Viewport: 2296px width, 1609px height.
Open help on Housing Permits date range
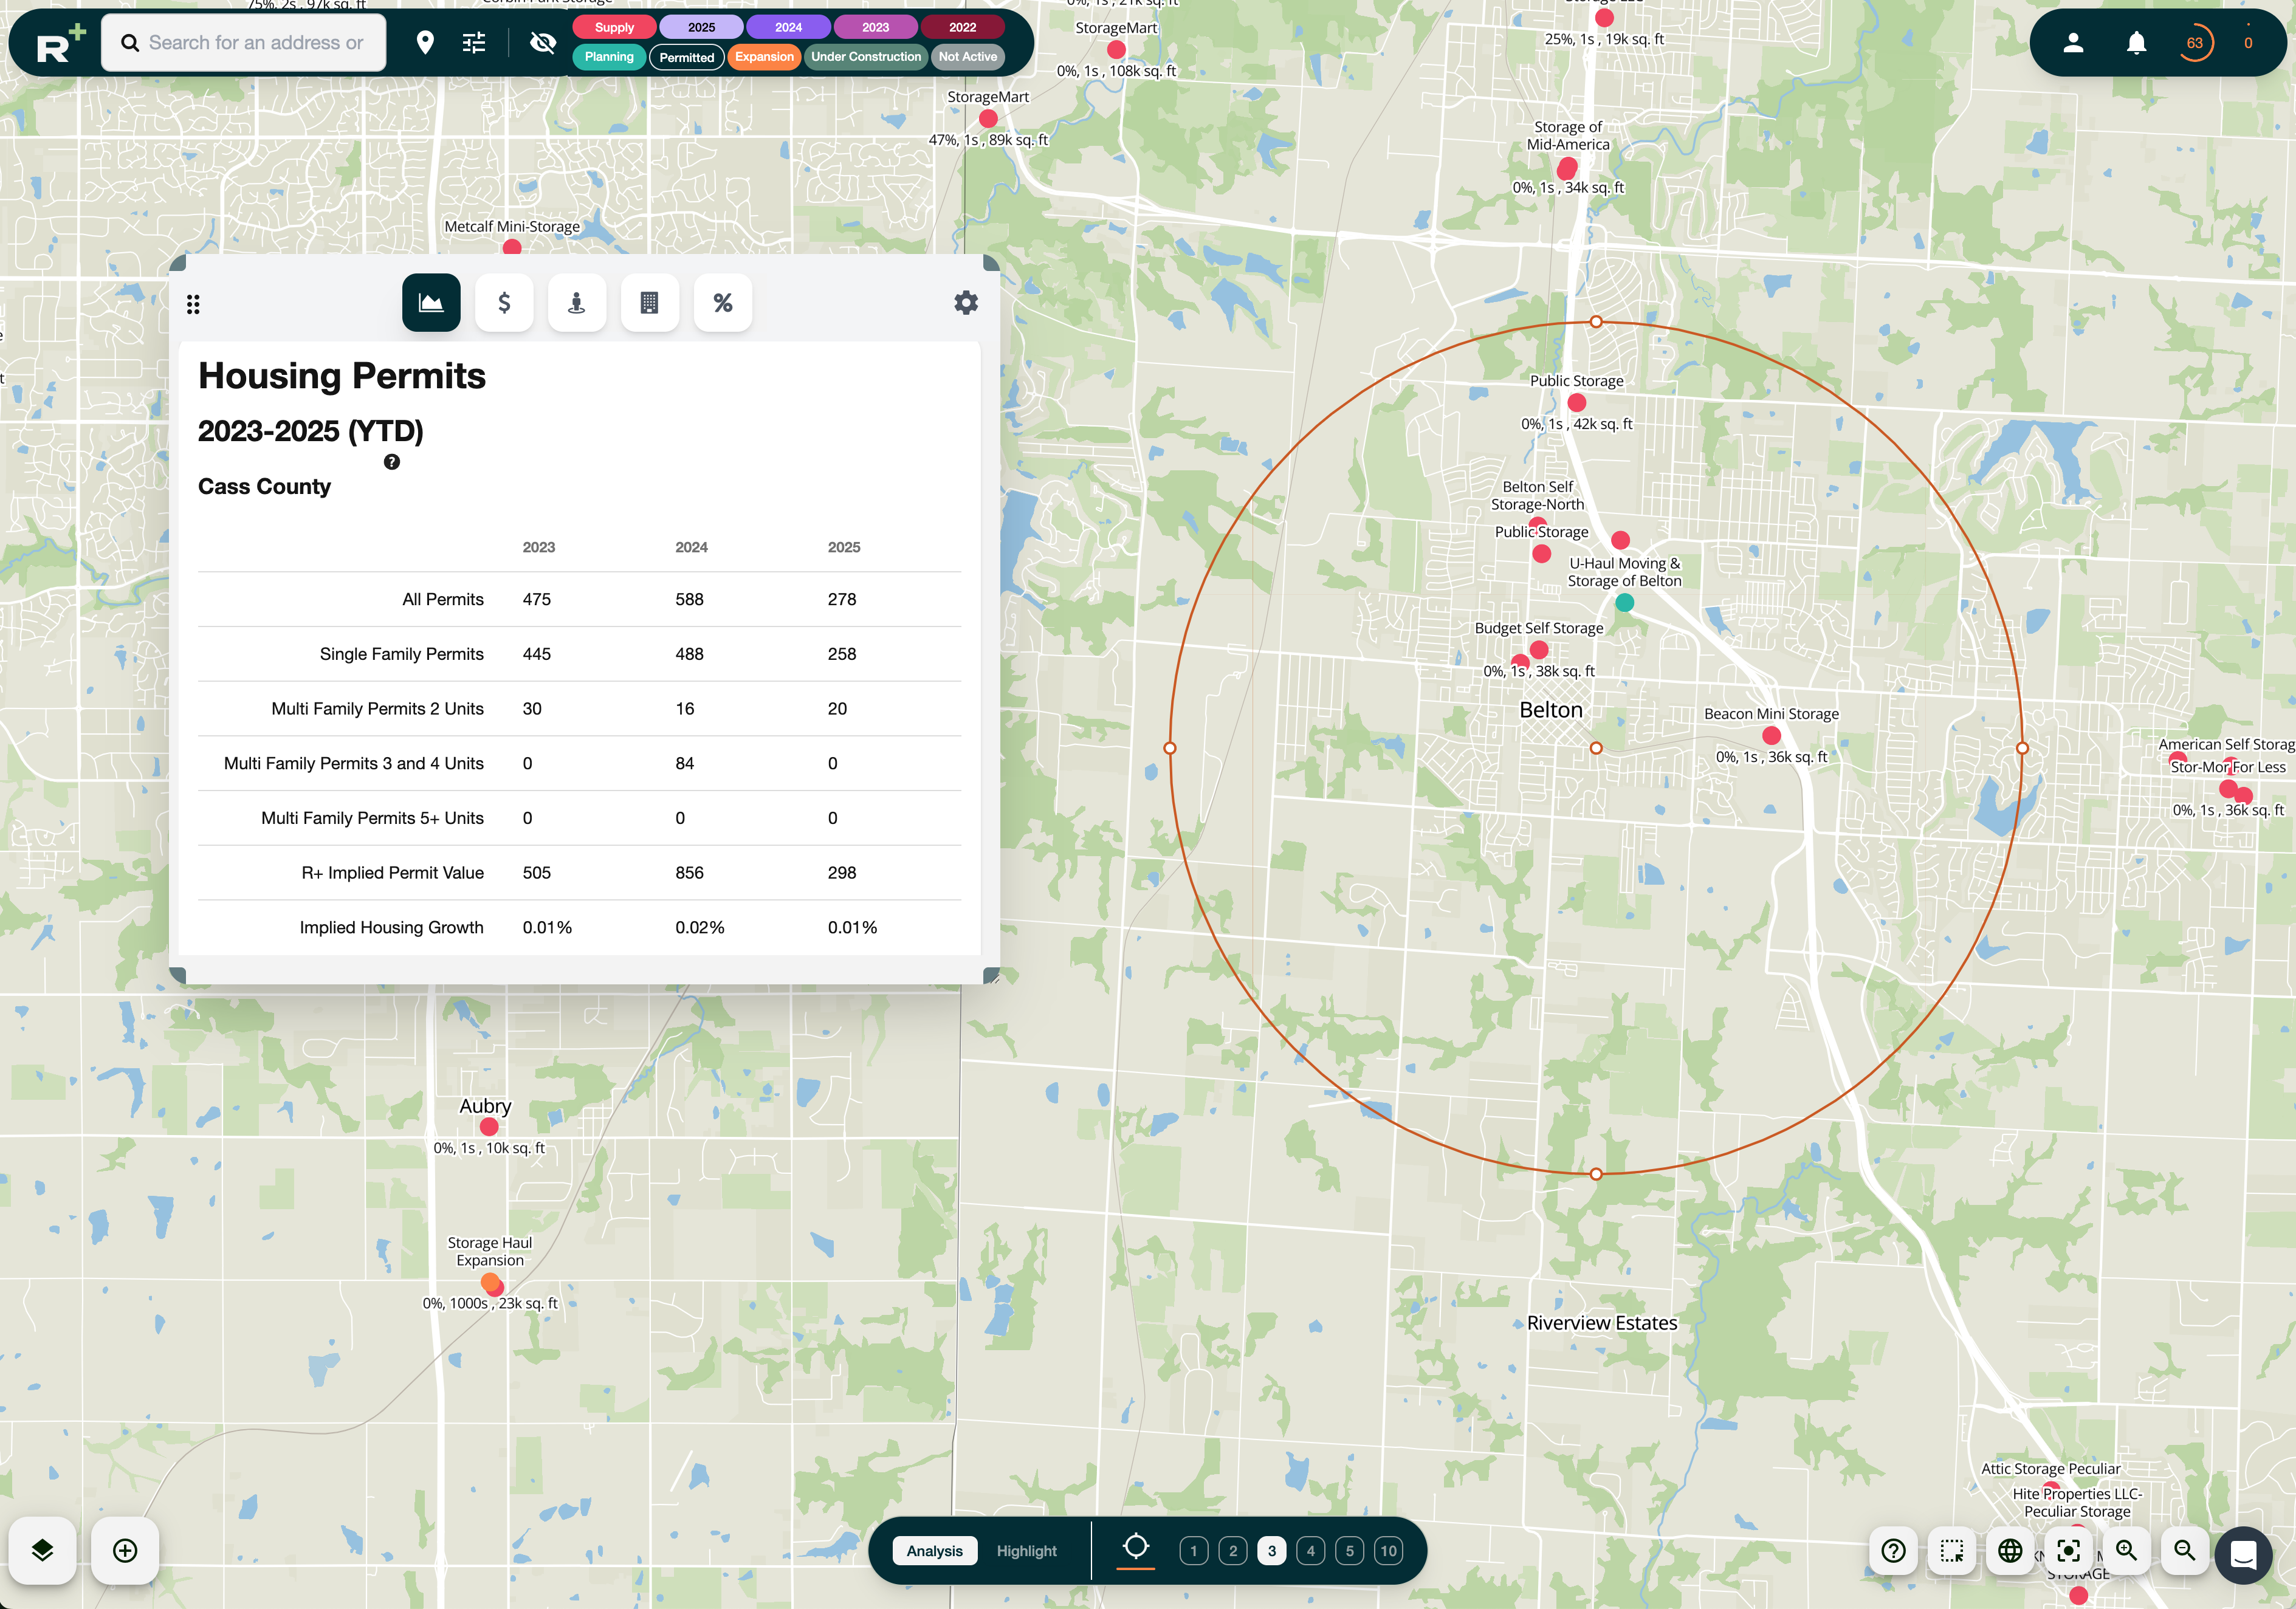(x=391, y=462)
